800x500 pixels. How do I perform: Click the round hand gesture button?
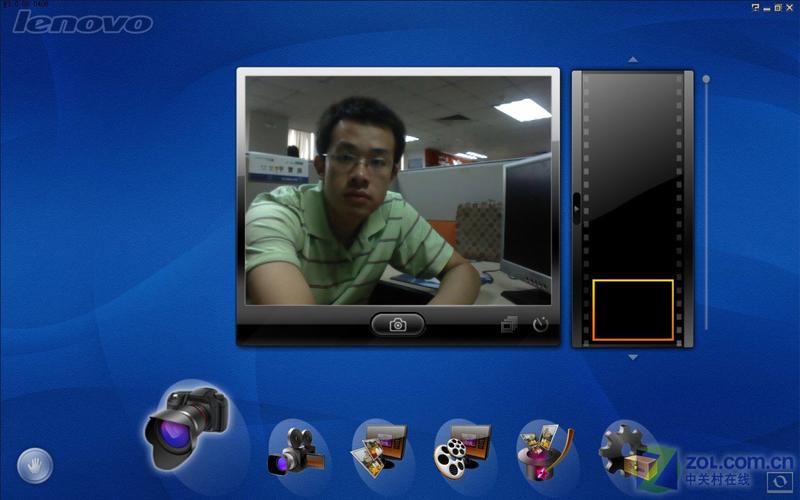point(35,466)
